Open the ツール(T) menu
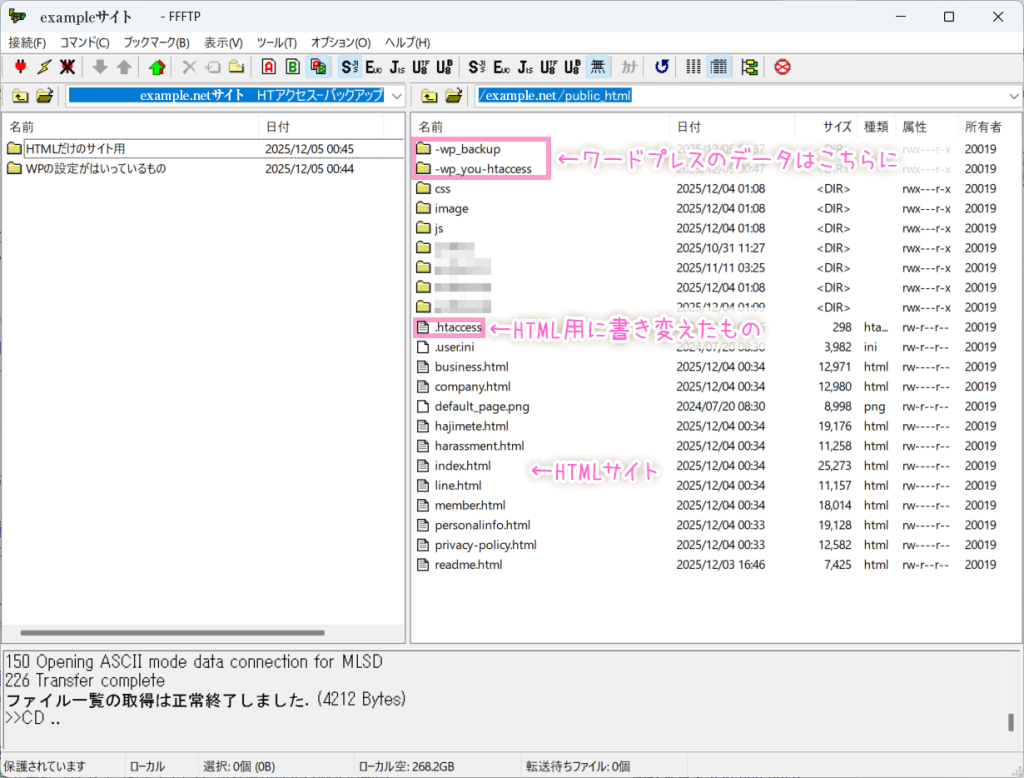This screenshot has height=778, width=1024. [x=276, y=43]
